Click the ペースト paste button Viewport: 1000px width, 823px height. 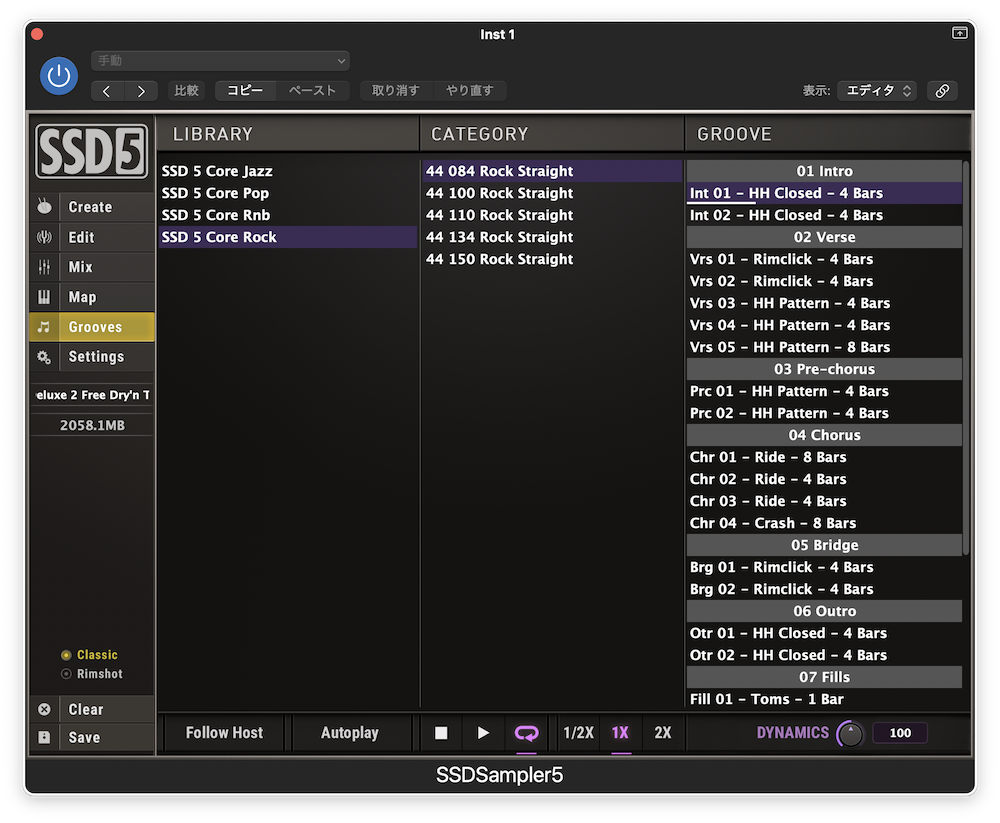312,91
